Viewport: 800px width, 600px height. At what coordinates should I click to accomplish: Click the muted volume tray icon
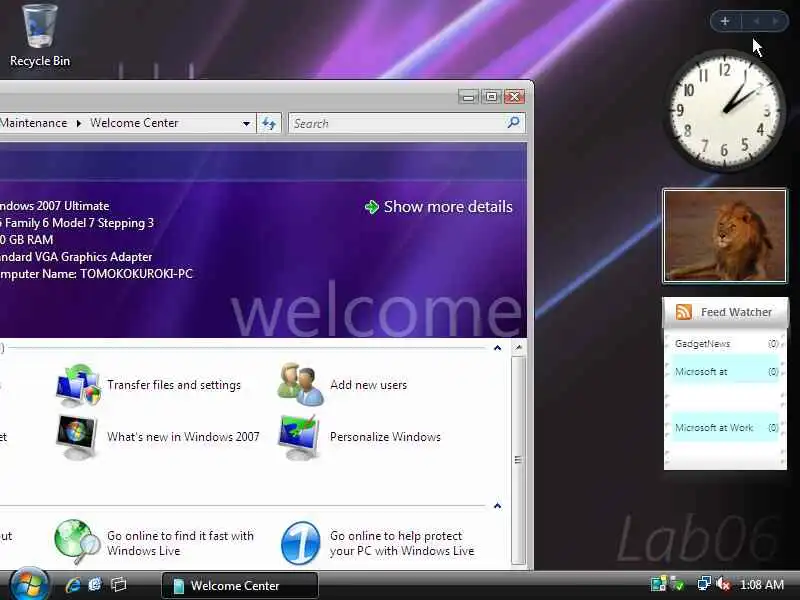[723, 584]
